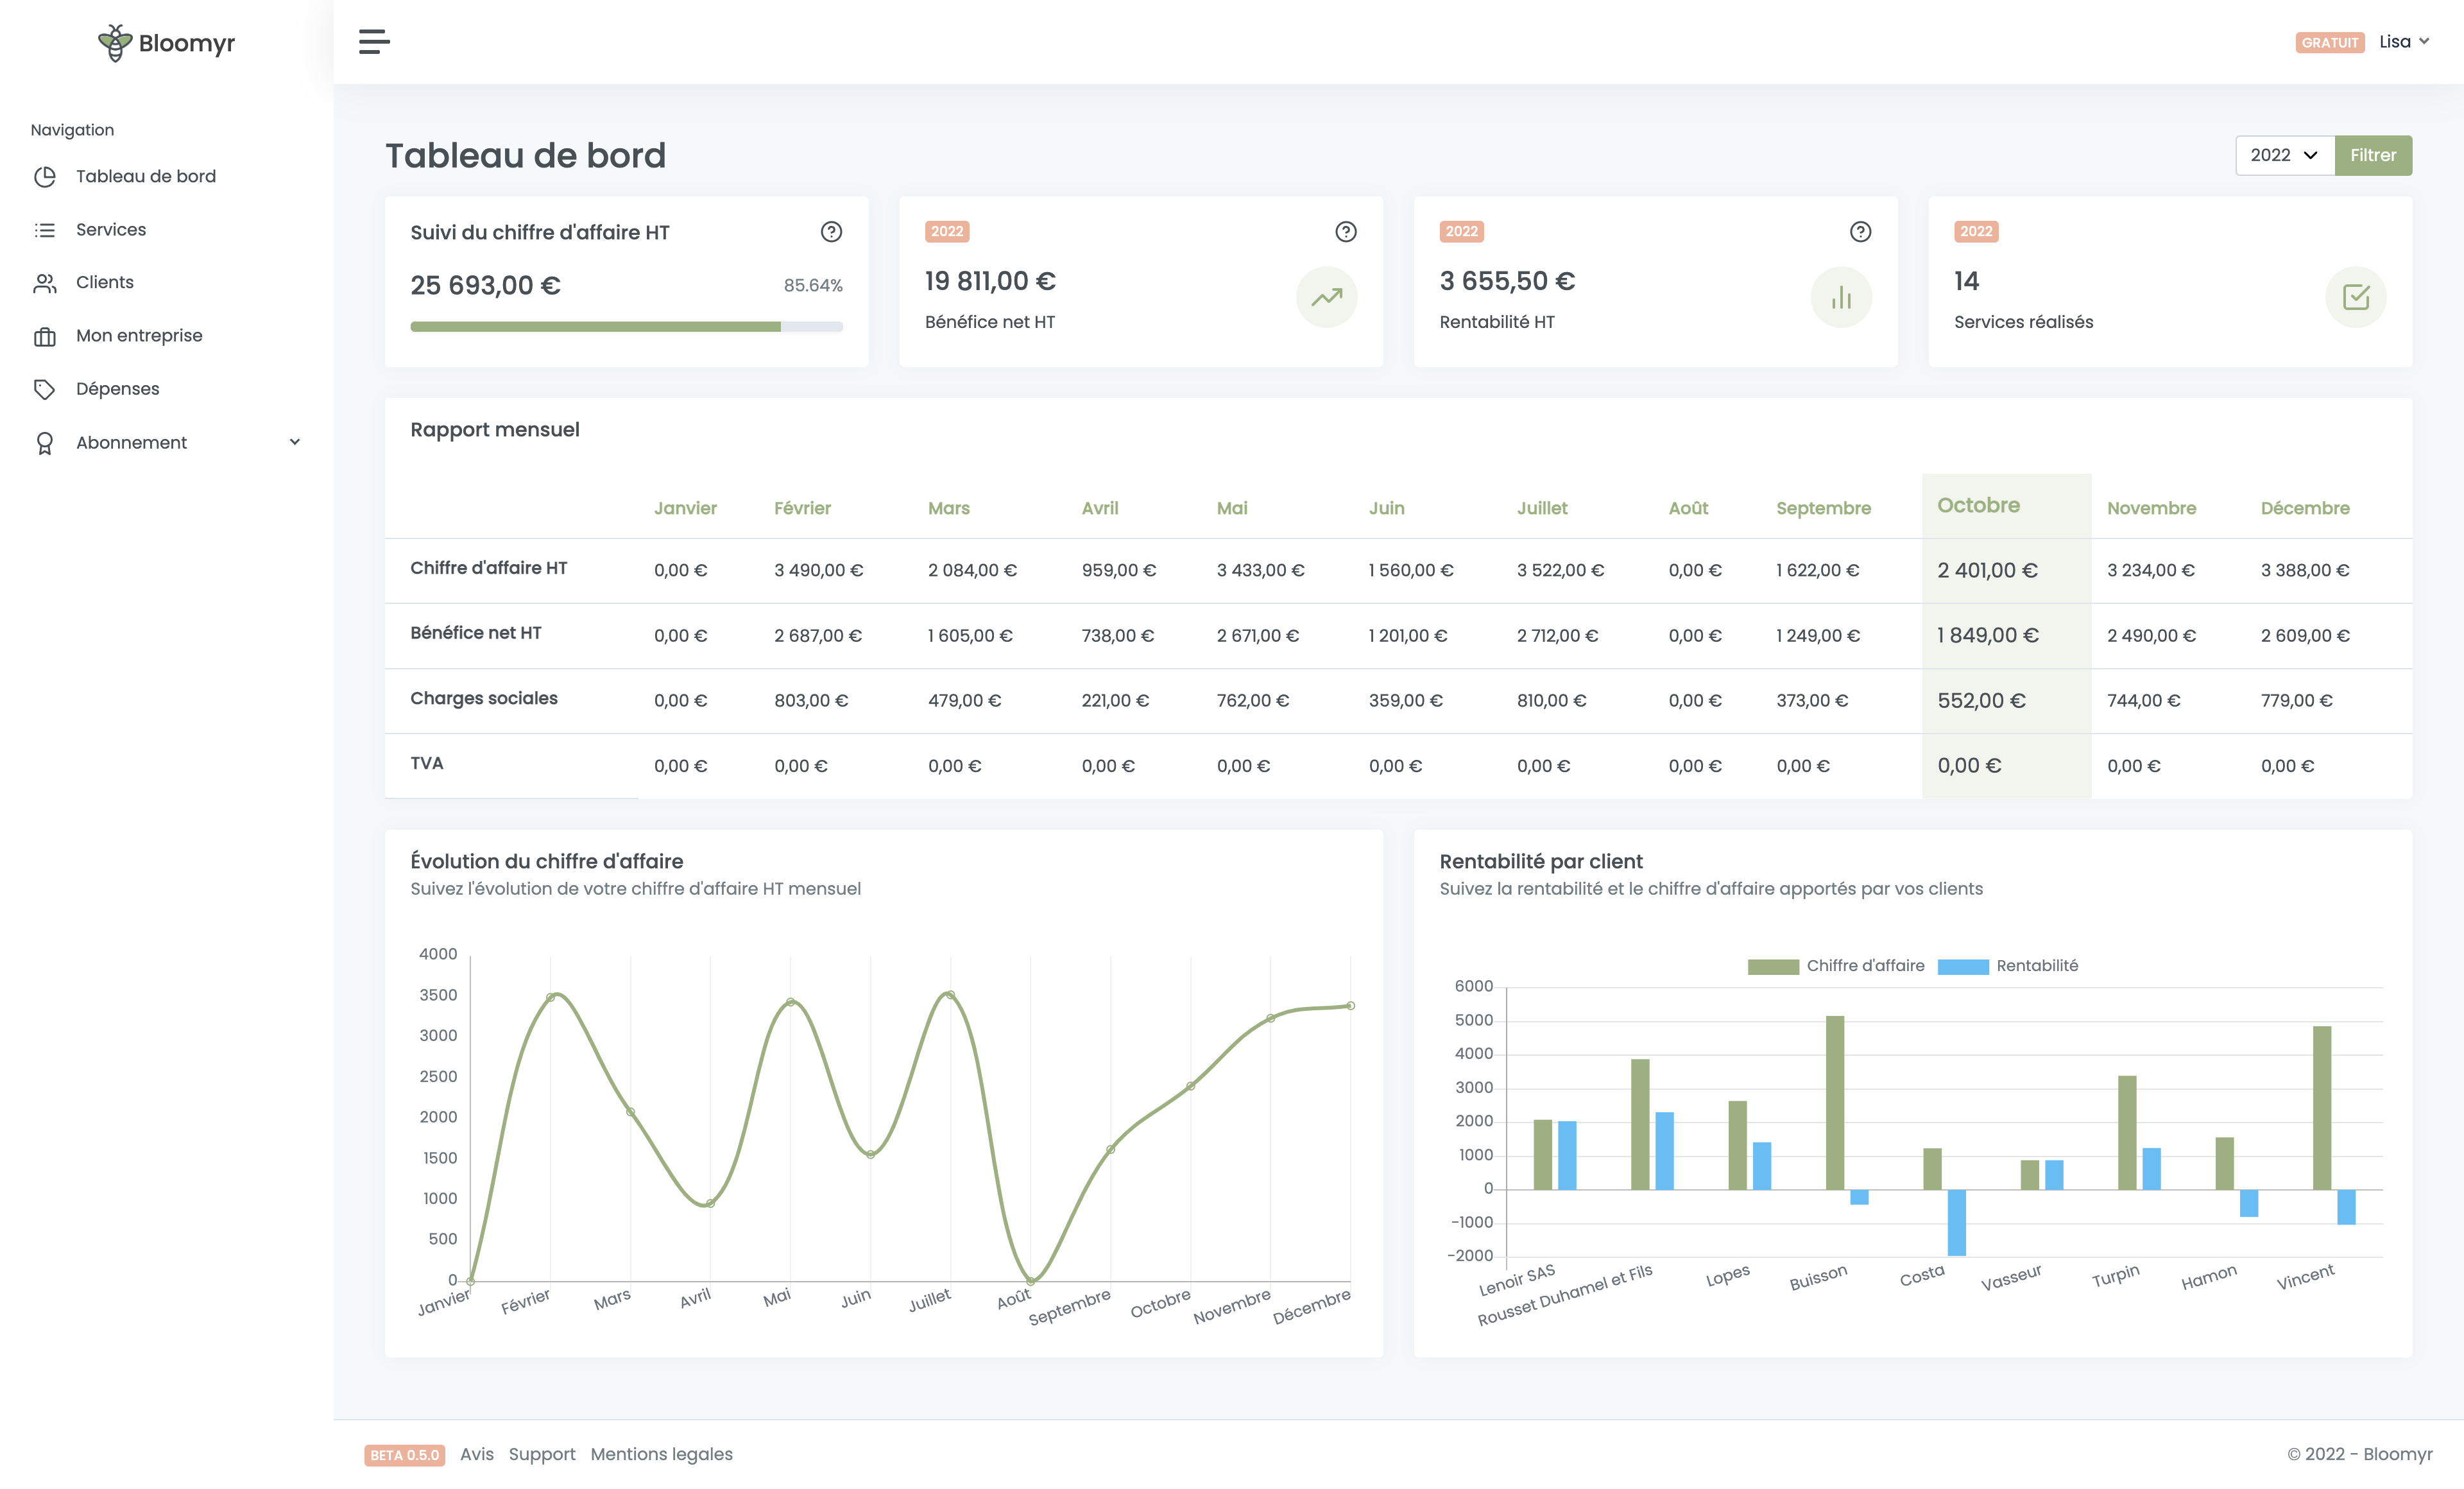This screenshot has width=2464, height=1489.
Task: Click the Services list icon in sidebar
Action: click(45, 230)
